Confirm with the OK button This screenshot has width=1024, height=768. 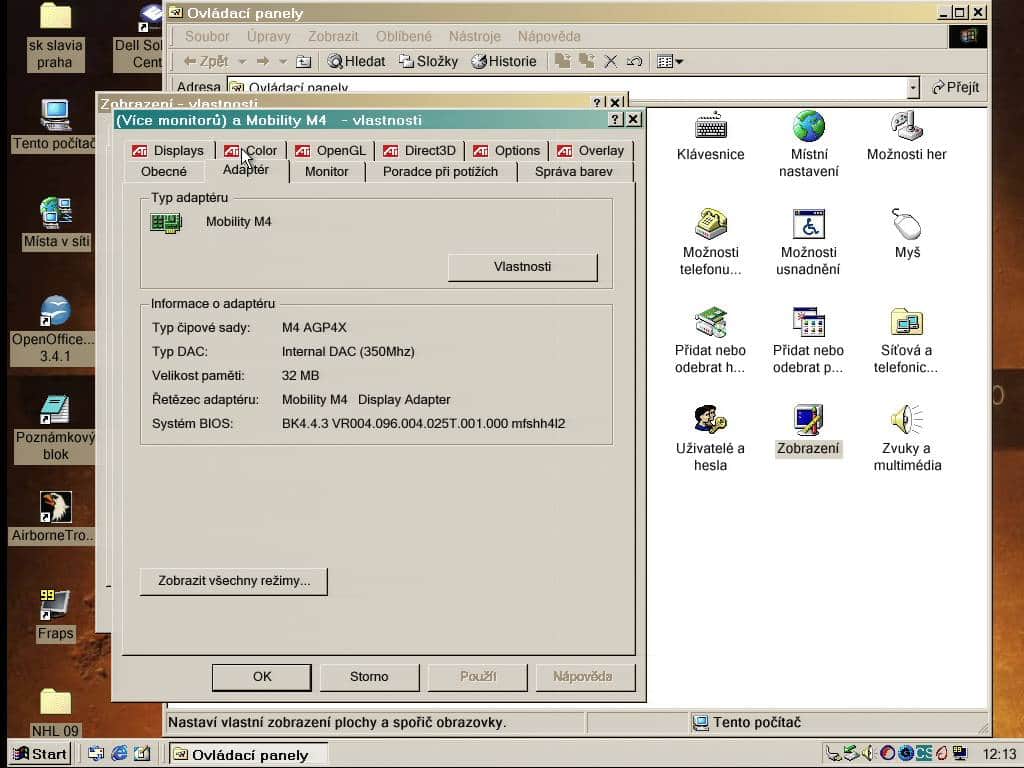(262, 677)
